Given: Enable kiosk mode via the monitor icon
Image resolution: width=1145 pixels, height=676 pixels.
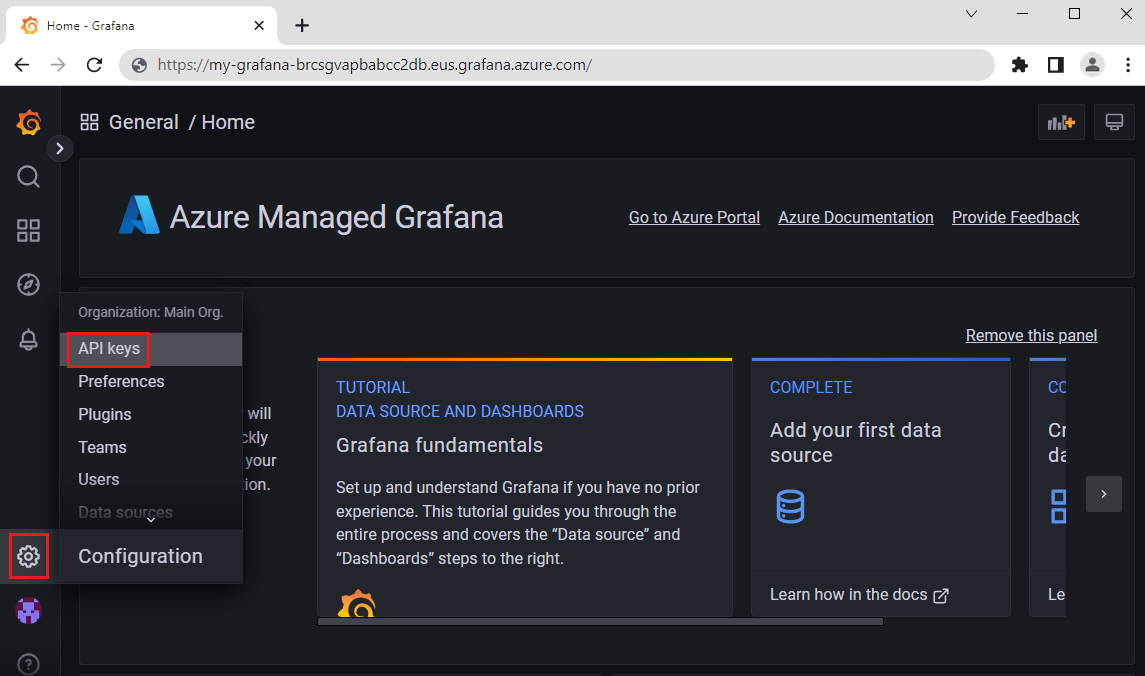Looking at the screenshot, I should [1114, 121].
